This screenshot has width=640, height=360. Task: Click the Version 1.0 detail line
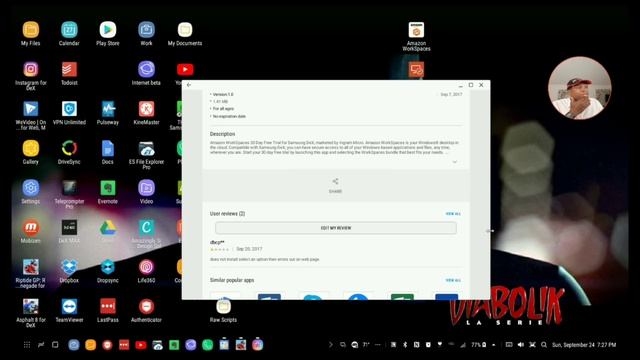[x=223, y=94]
